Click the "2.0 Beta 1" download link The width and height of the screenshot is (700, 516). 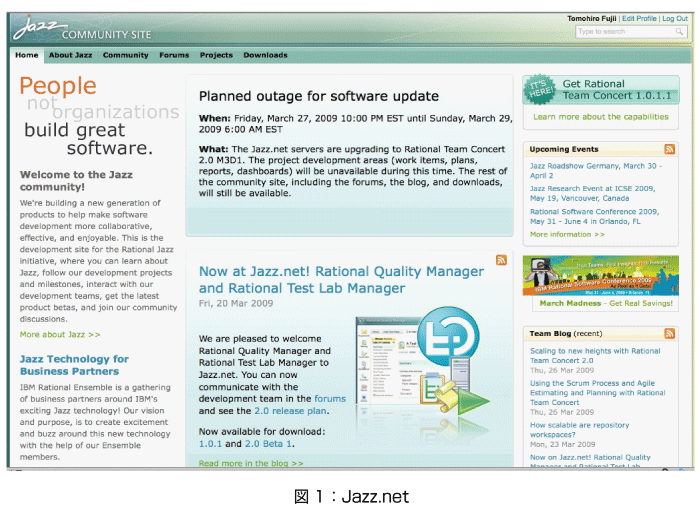[x=268, y=444]
